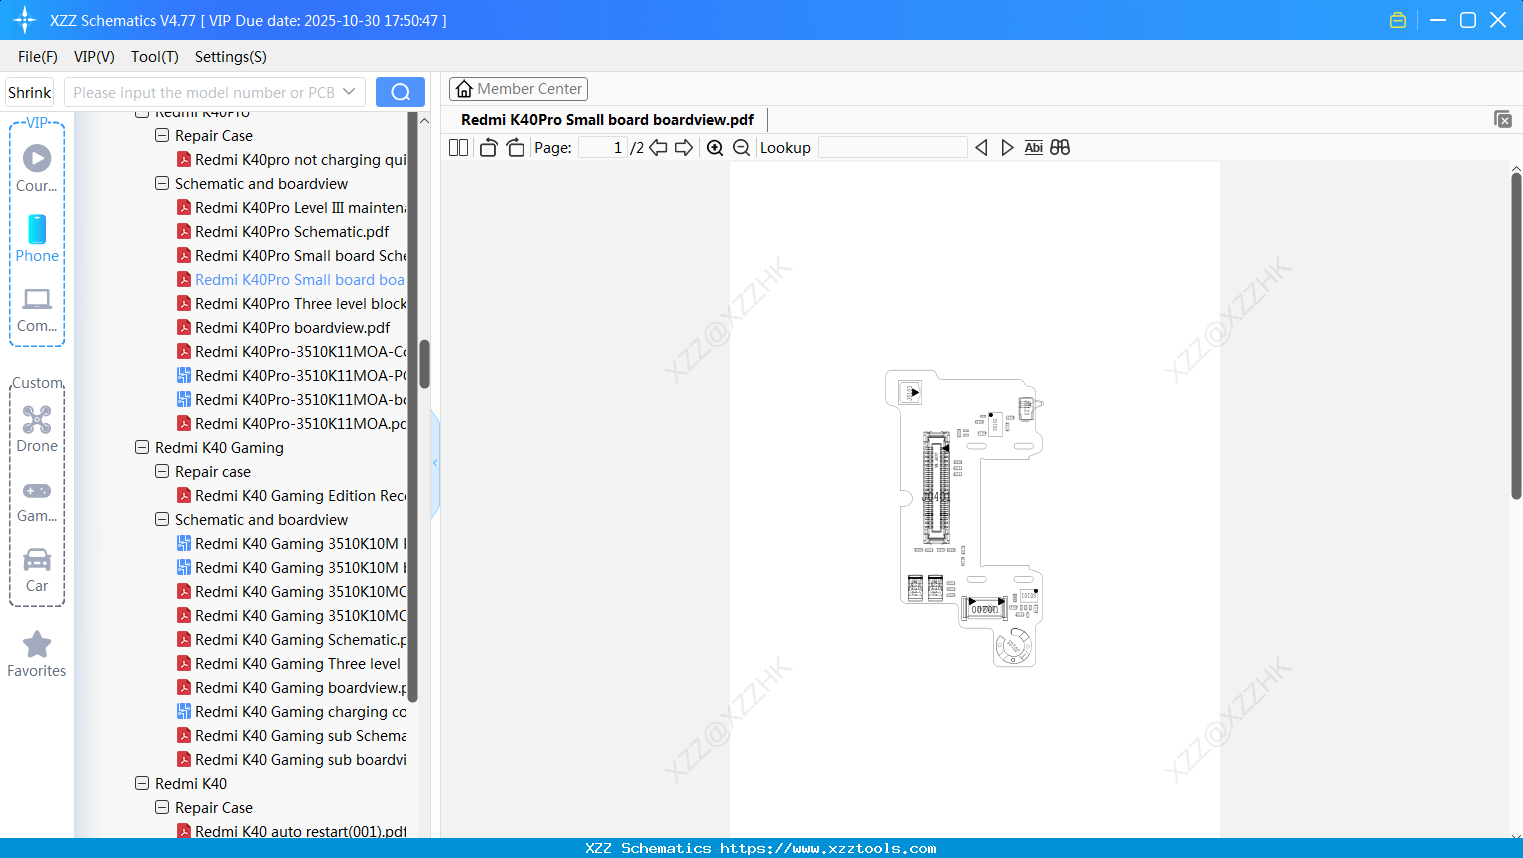Click the magnifier search button
1523x858 pixels.
point(400,92)
